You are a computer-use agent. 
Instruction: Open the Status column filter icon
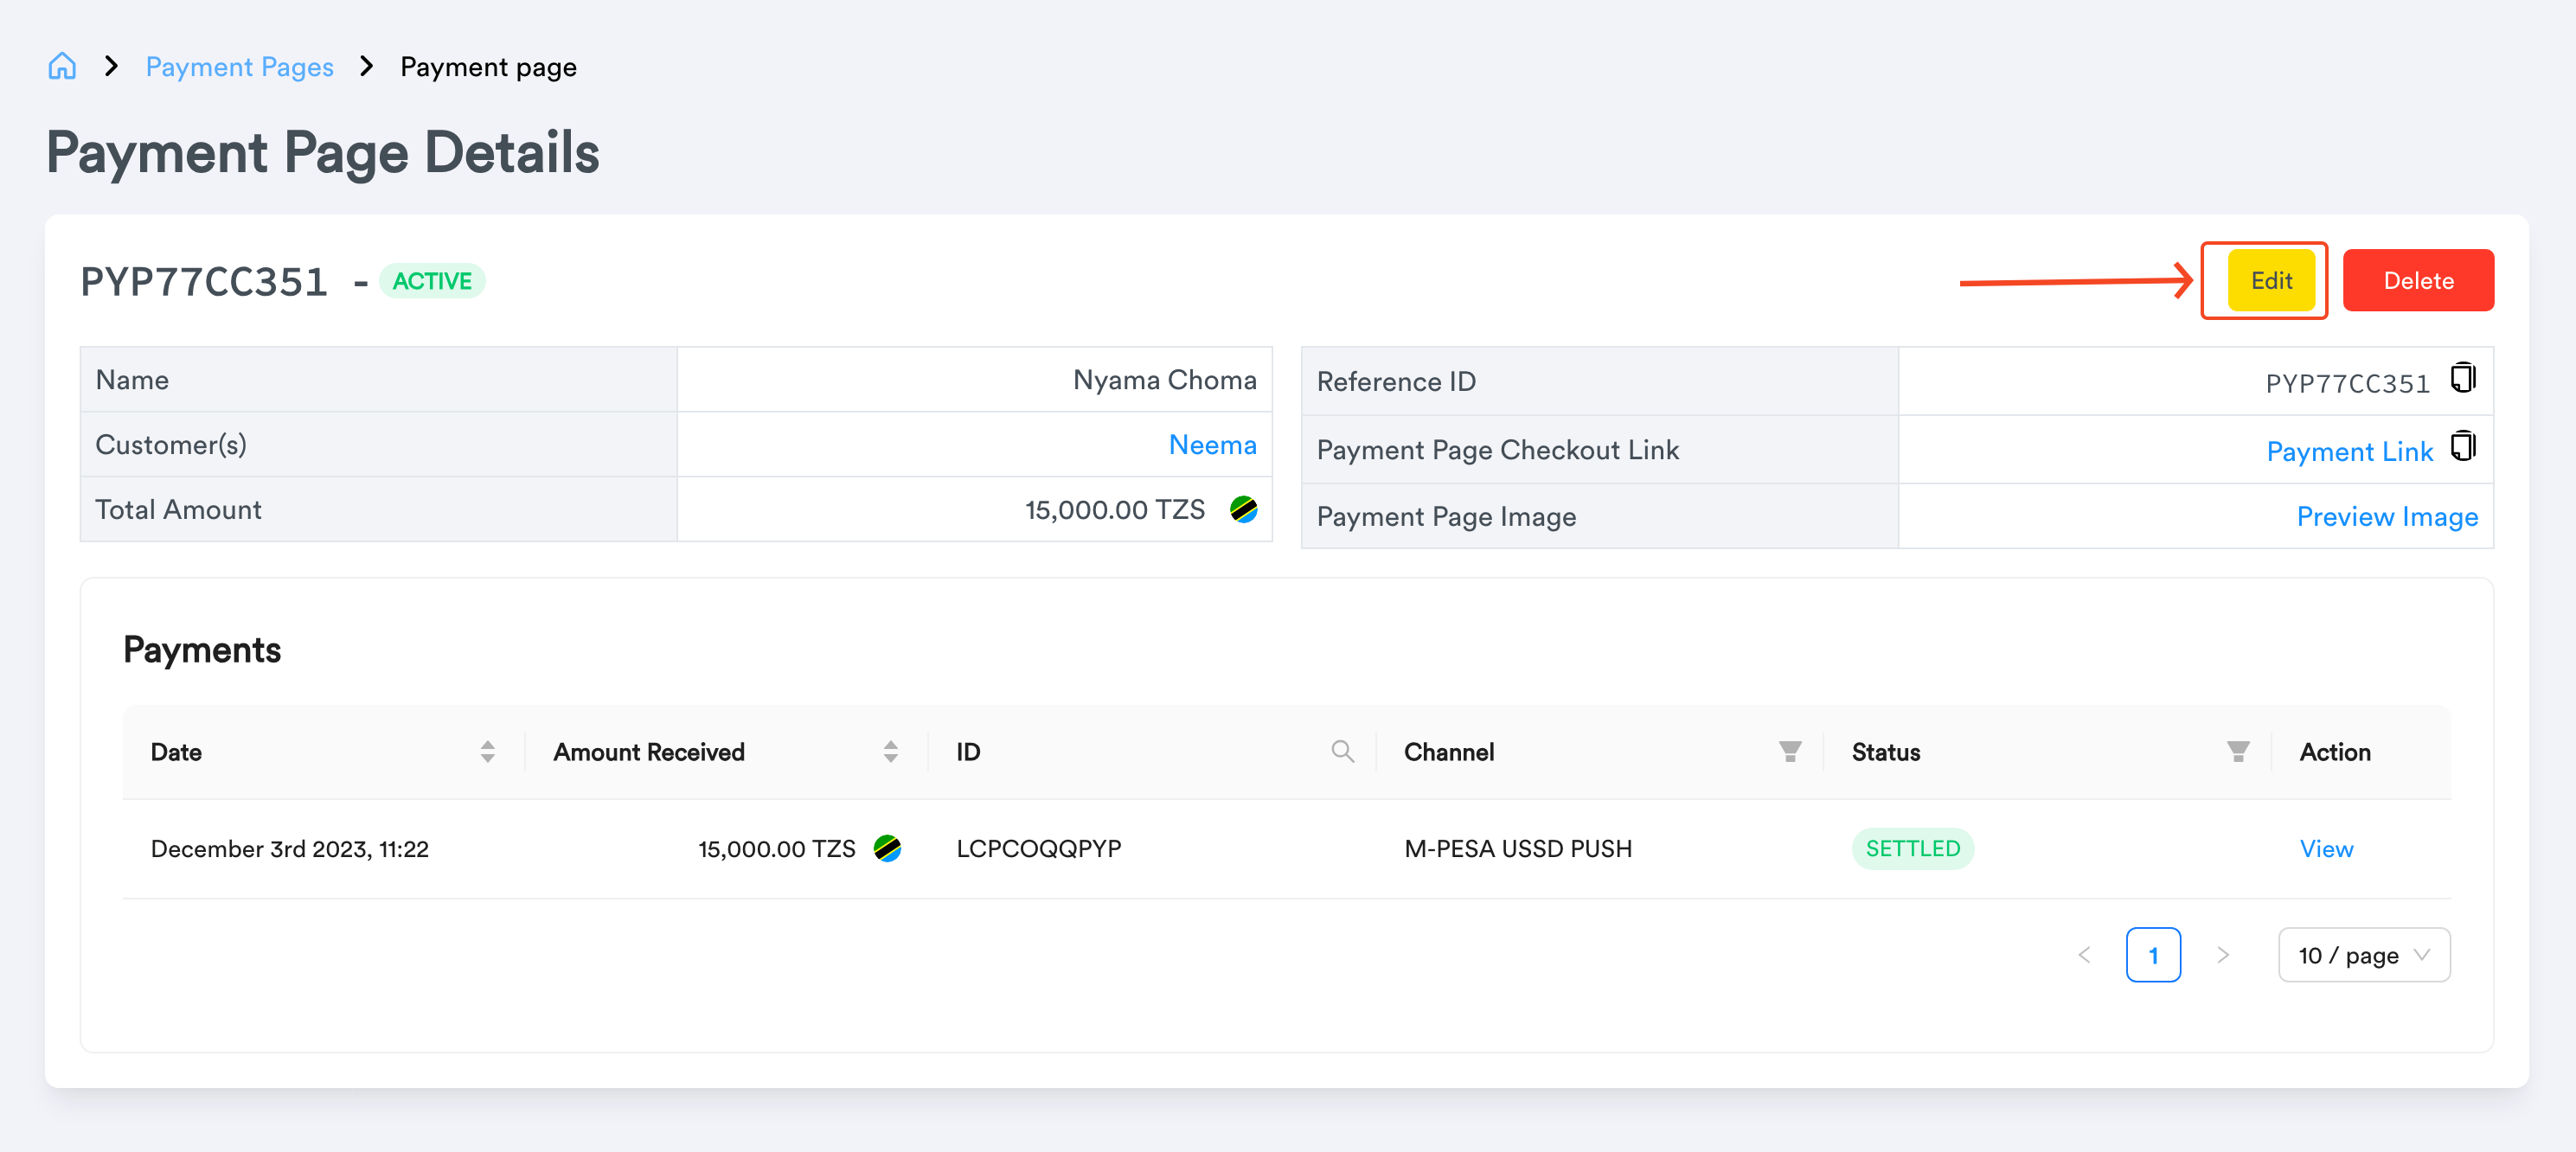[2238, 752]
